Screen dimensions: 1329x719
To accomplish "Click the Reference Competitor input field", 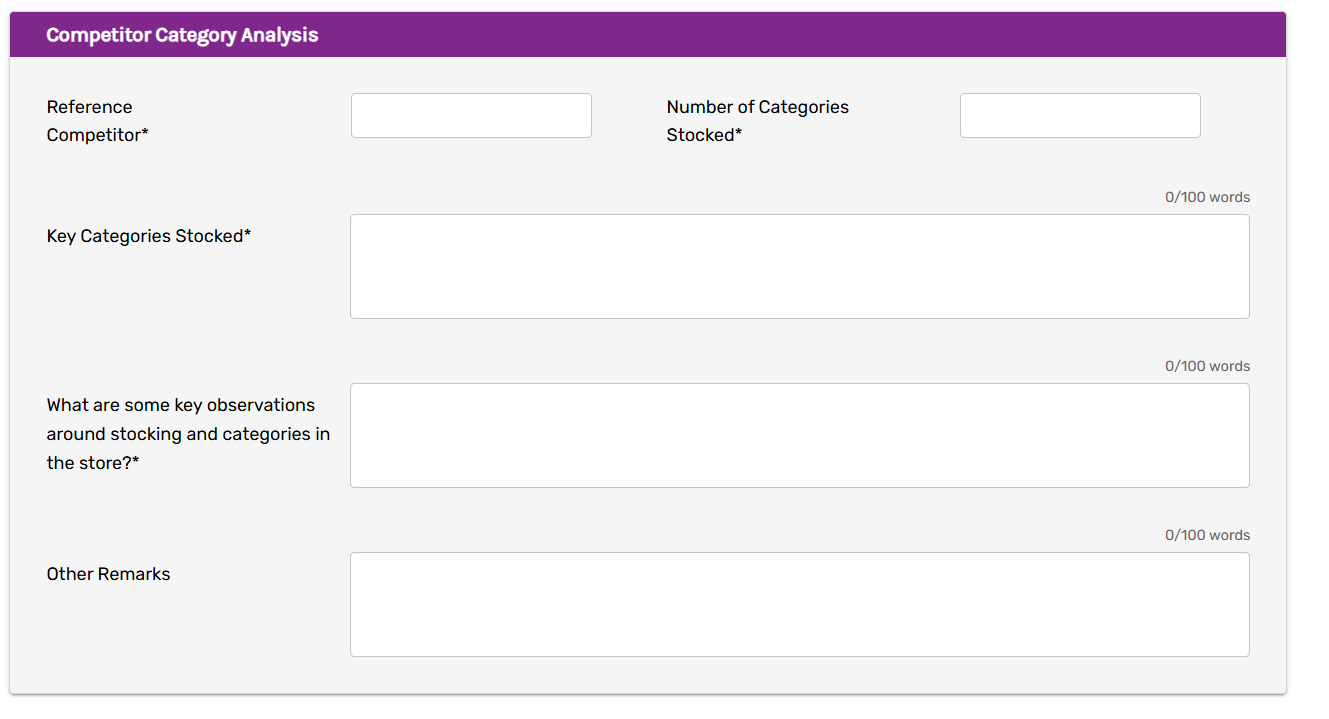I will (x=471, y=116).
